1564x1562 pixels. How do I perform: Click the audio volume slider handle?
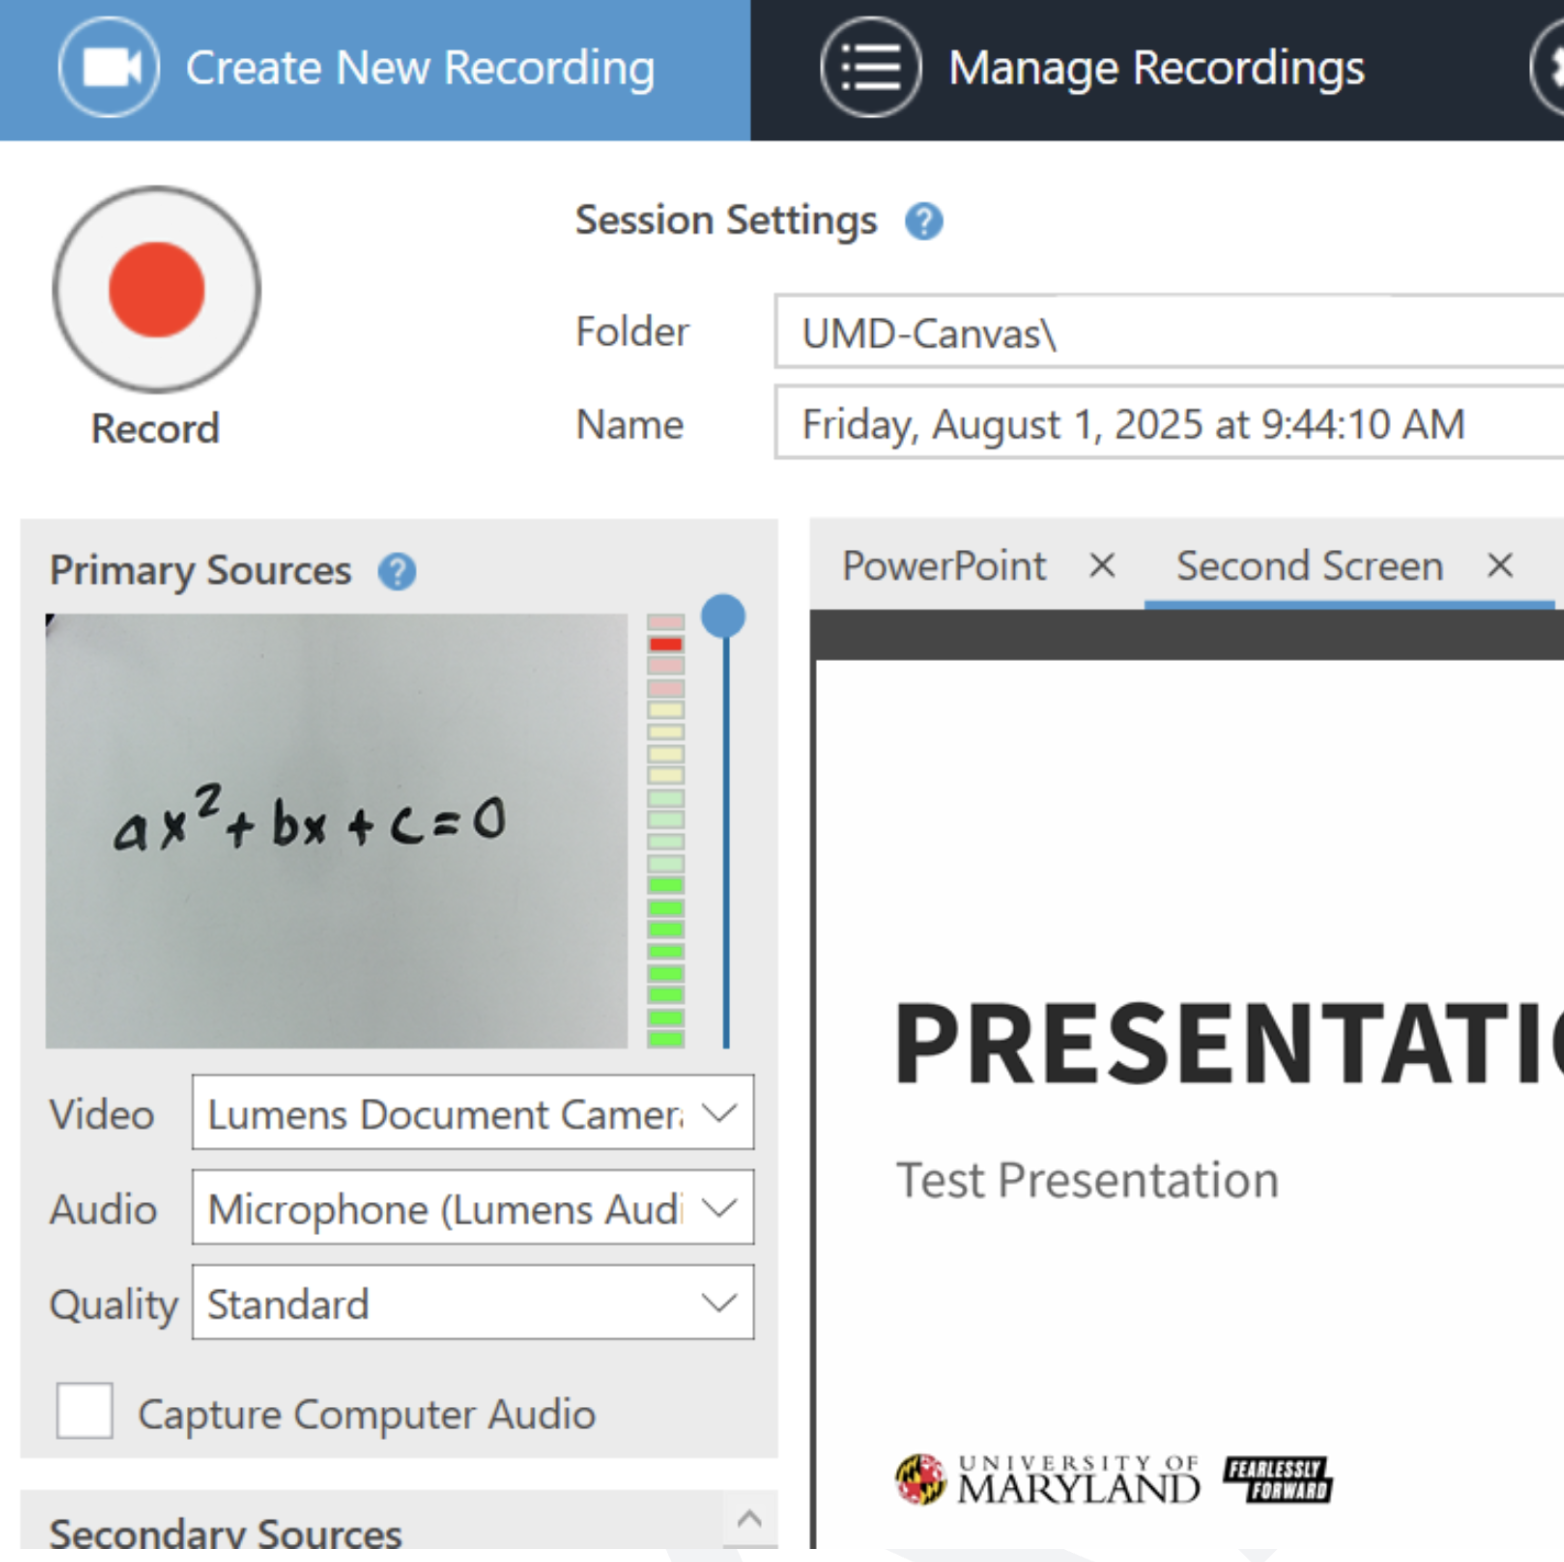723,616
